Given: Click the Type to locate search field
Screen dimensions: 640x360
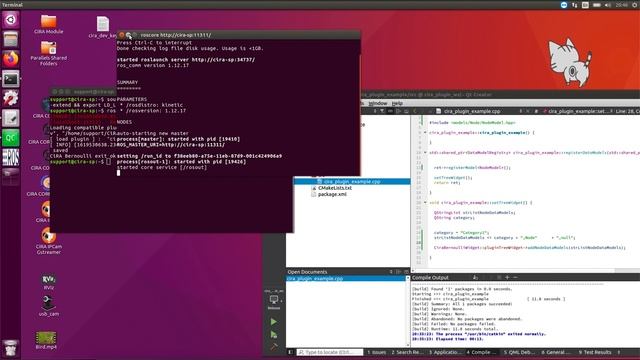Looking at the screenshot, I should tap(330, 352).
